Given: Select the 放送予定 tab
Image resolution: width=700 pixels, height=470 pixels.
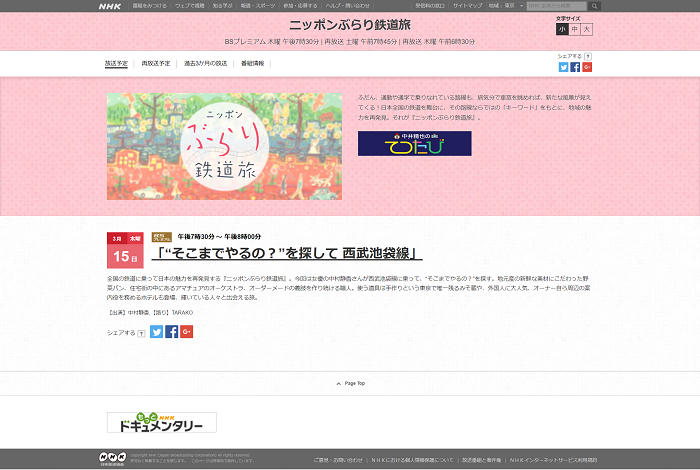Looking at the screenshot, I should 116,63.
